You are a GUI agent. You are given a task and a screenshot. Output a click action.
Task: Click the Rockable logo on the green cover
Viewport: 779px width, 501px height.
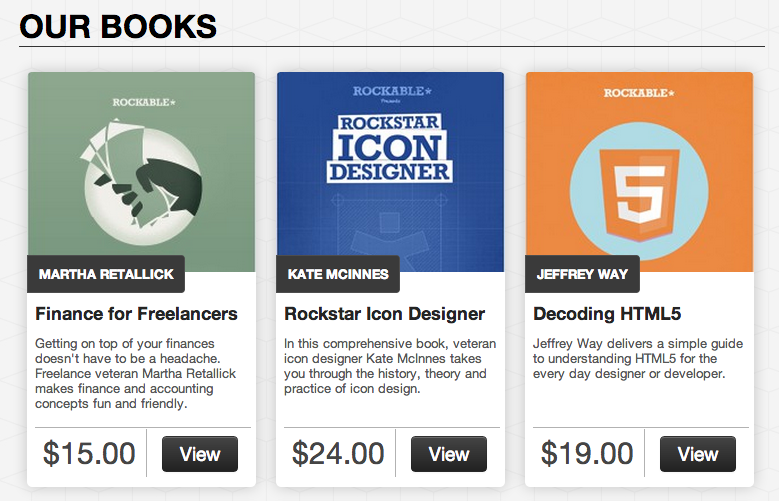tap(144, 102)
